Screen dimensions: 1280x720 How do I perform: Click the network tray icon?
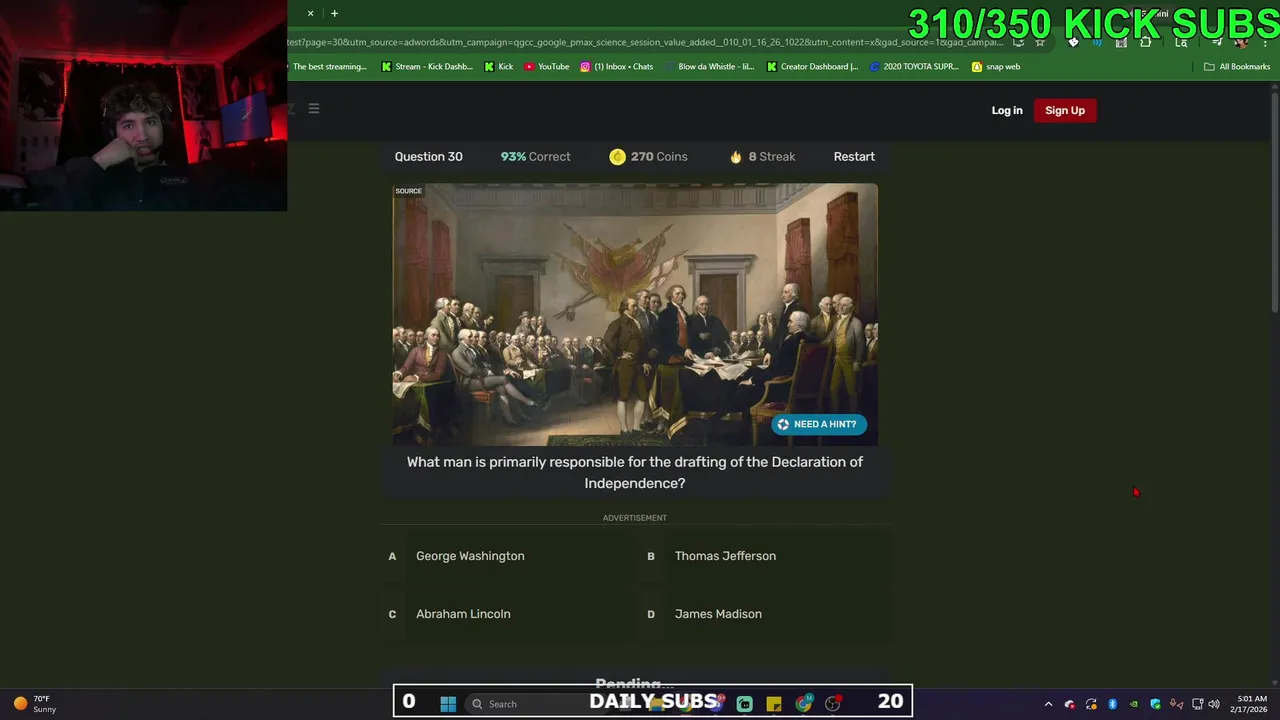click(x=1197, y=704)
